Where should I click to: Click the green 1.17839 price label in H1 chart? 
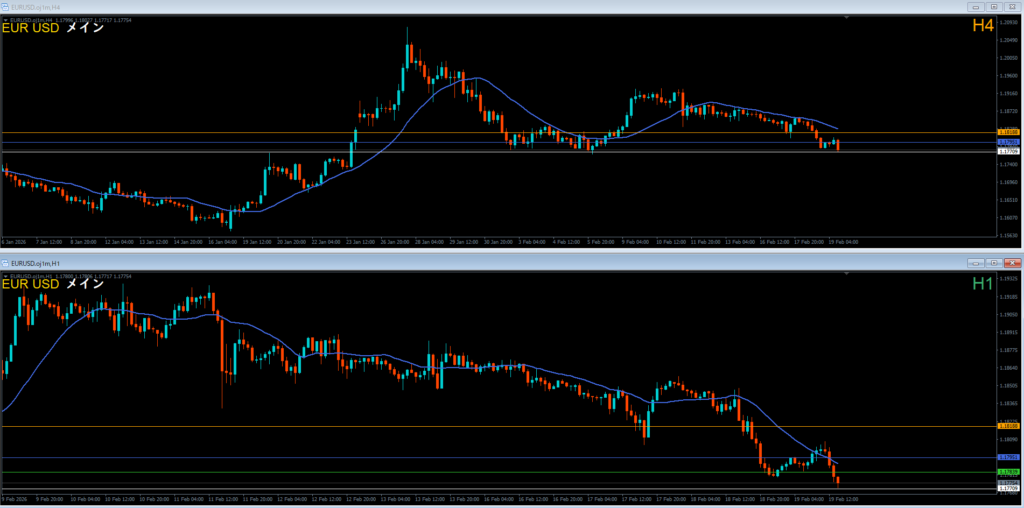[1009, 471]
